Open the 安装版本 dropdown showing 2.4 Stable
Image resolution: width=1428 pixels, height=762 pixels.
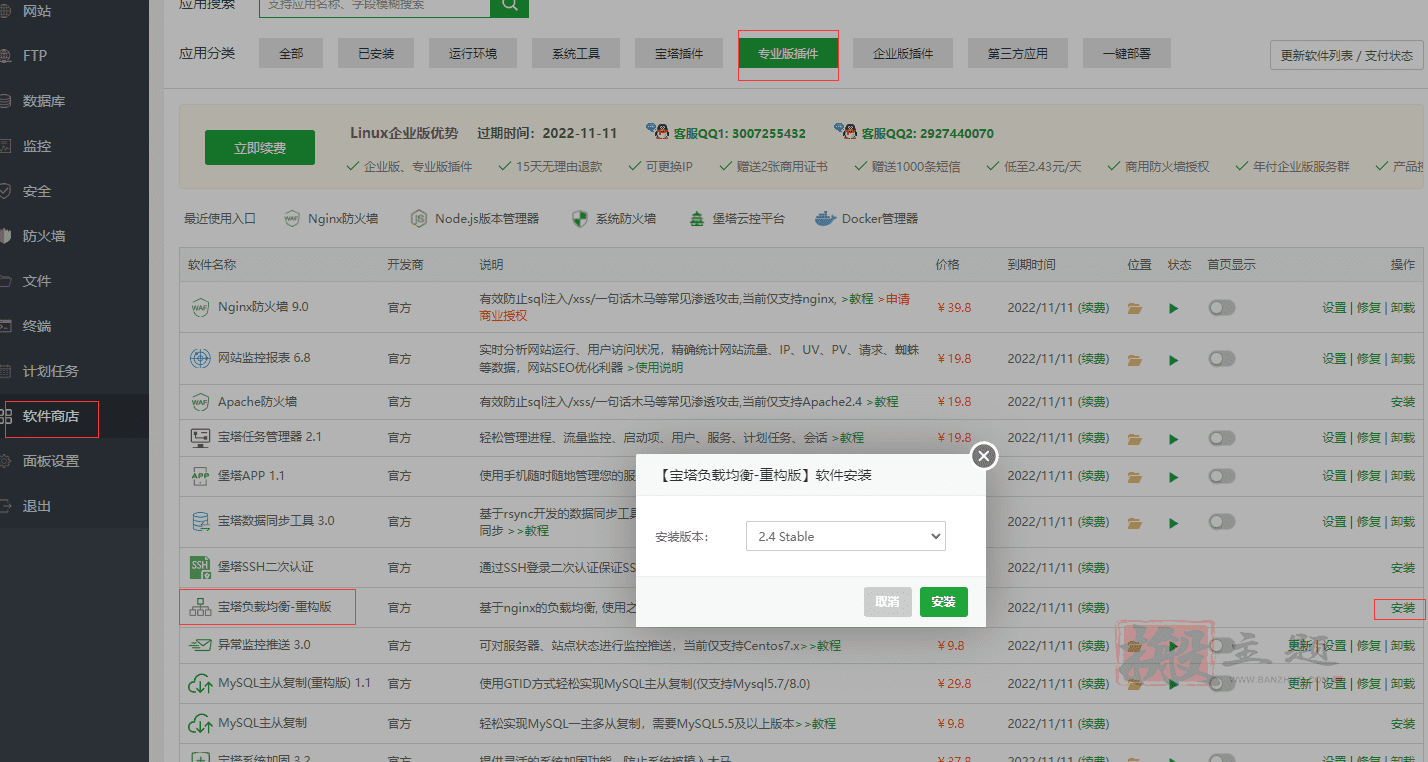coord(846,536)
